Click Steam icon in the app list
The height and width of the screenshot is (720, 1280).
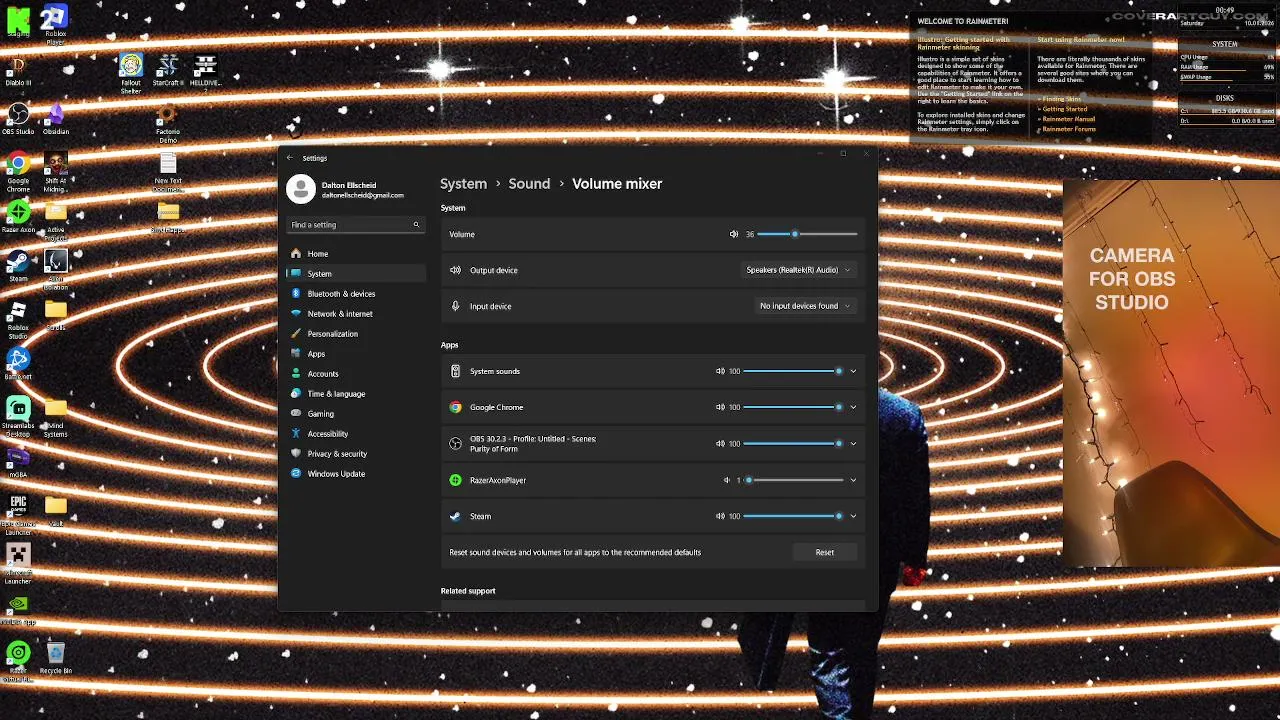pos(455,516)
